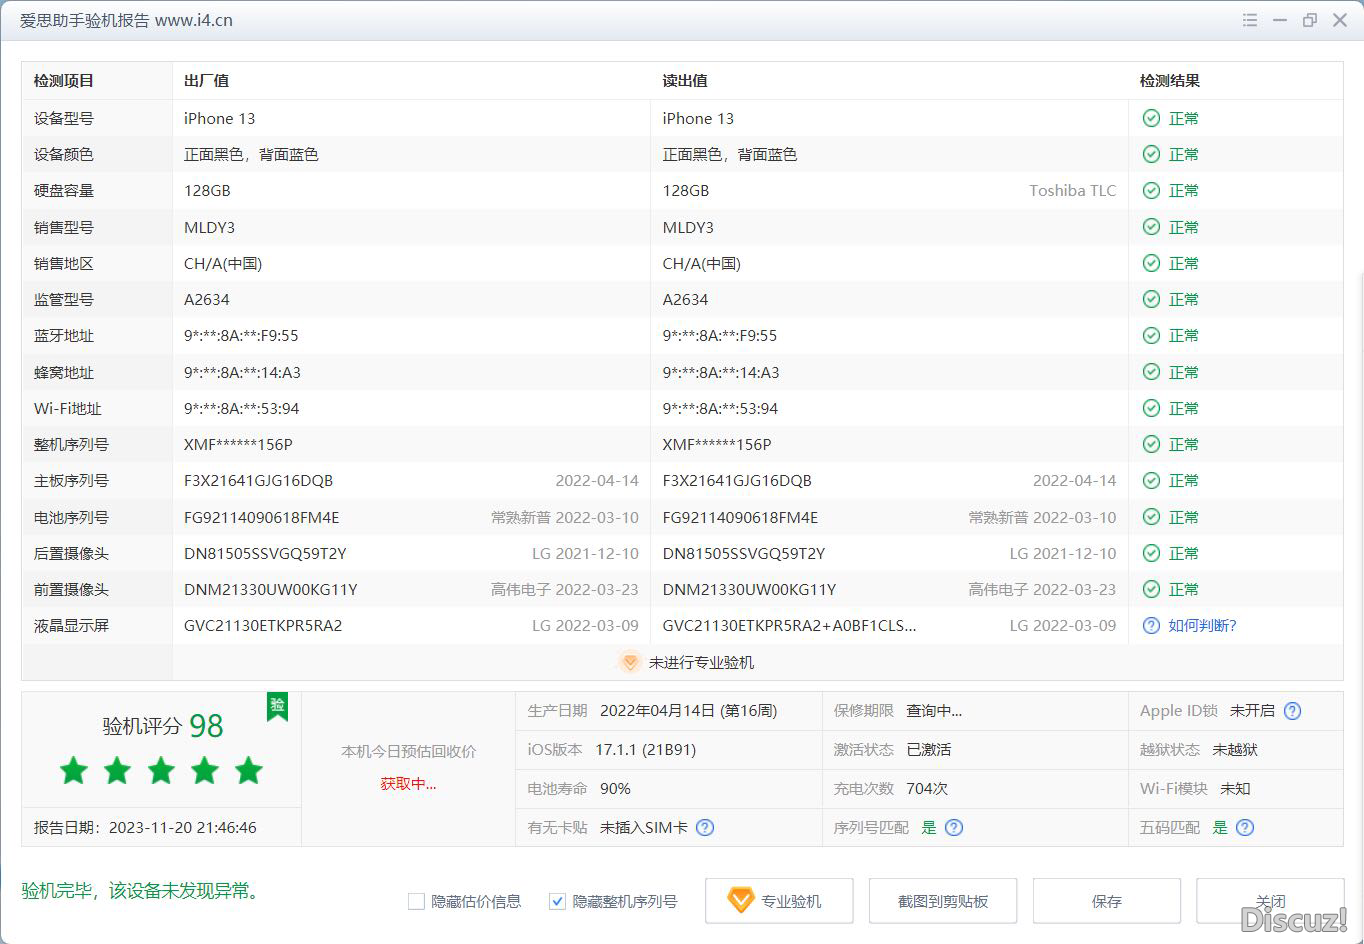Image resolution: width=1364 pixels, height=944 pixels.
Task: Click the shield icon beside 未进行专业验机
Action: pos(630,662)
